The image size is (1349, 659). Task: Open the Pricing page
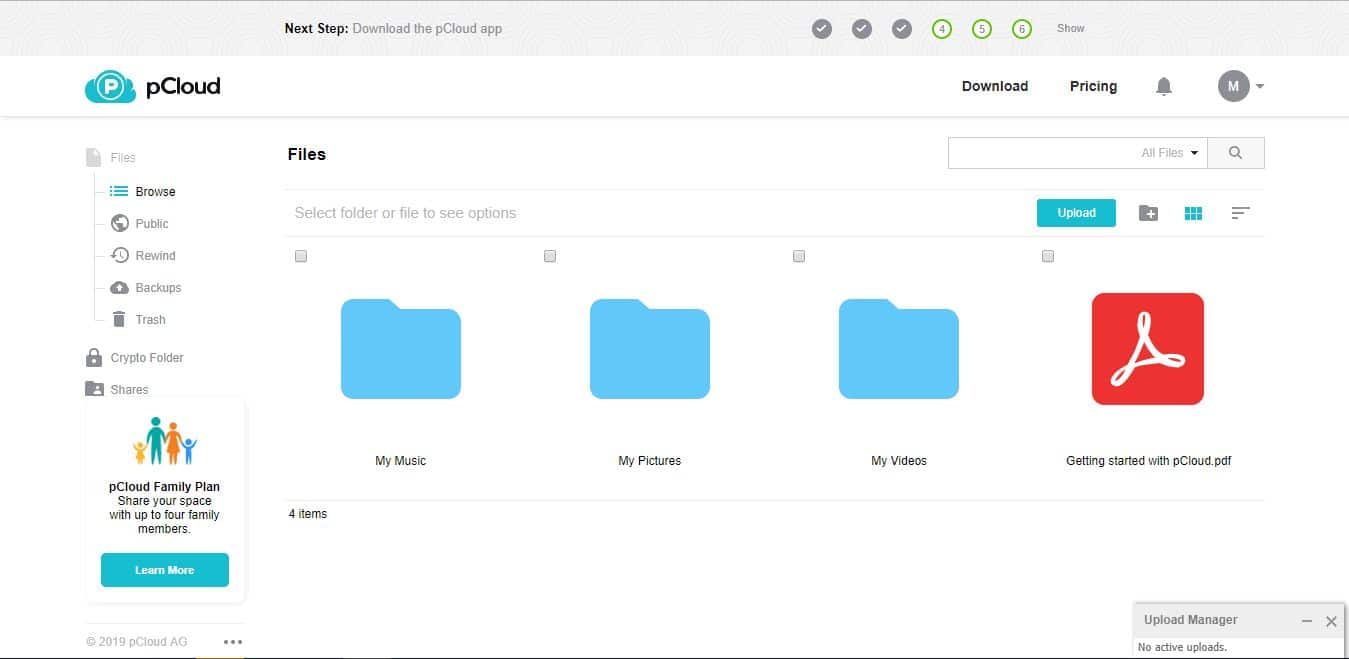click(x=1093, y=86)
